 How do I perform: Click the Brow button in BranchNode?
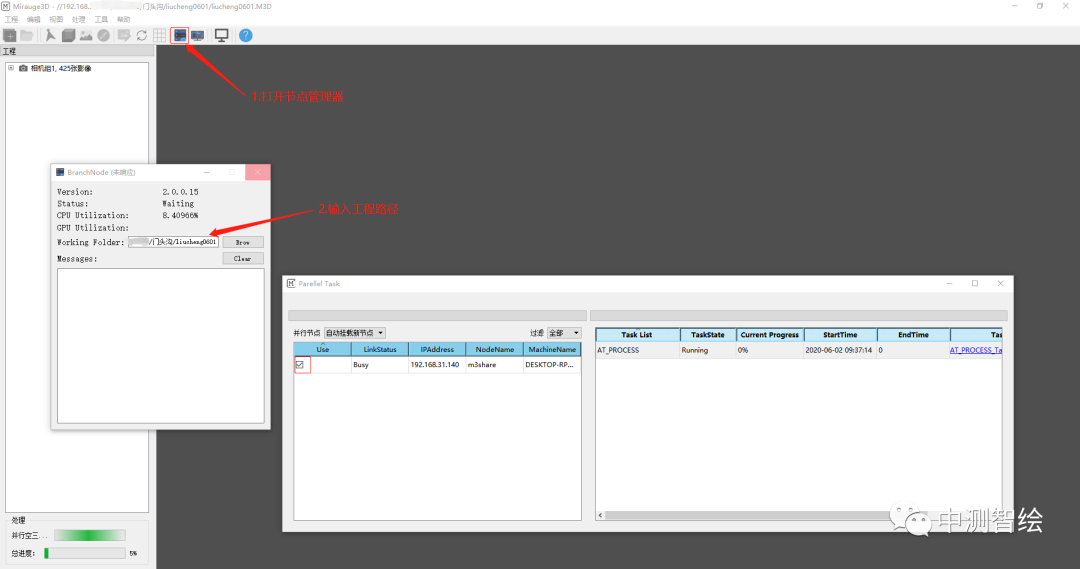click(243, 242)
